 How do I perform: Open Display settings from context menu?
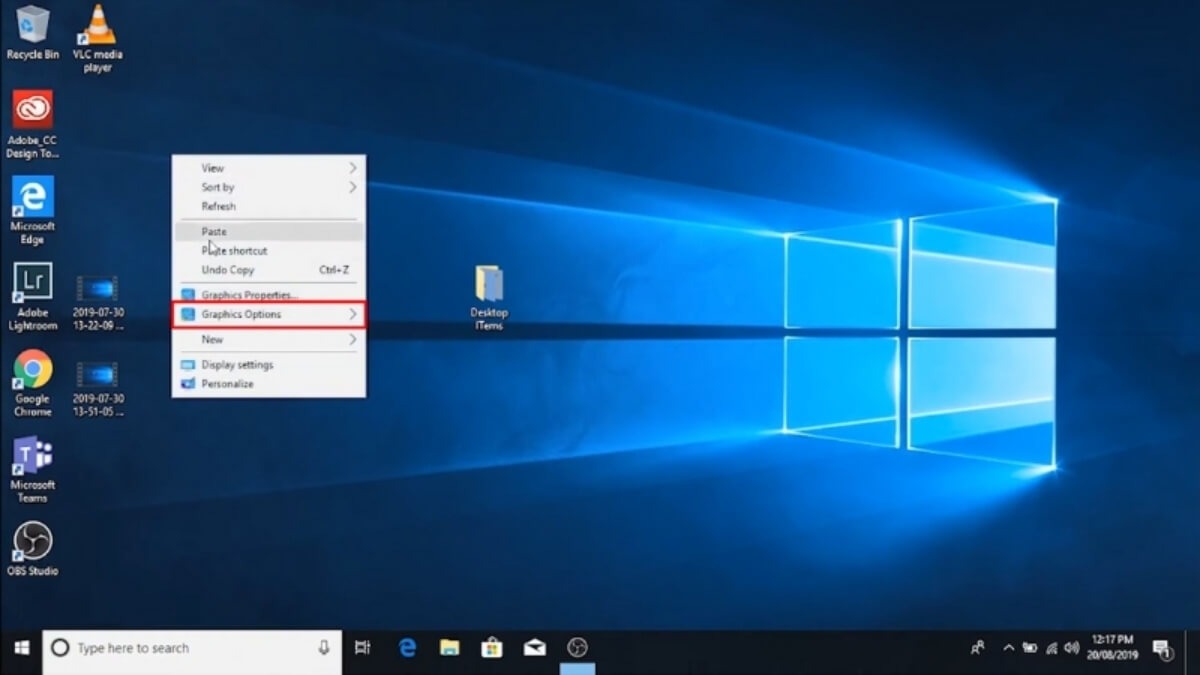pyautogui.click(x=269, y=365)
